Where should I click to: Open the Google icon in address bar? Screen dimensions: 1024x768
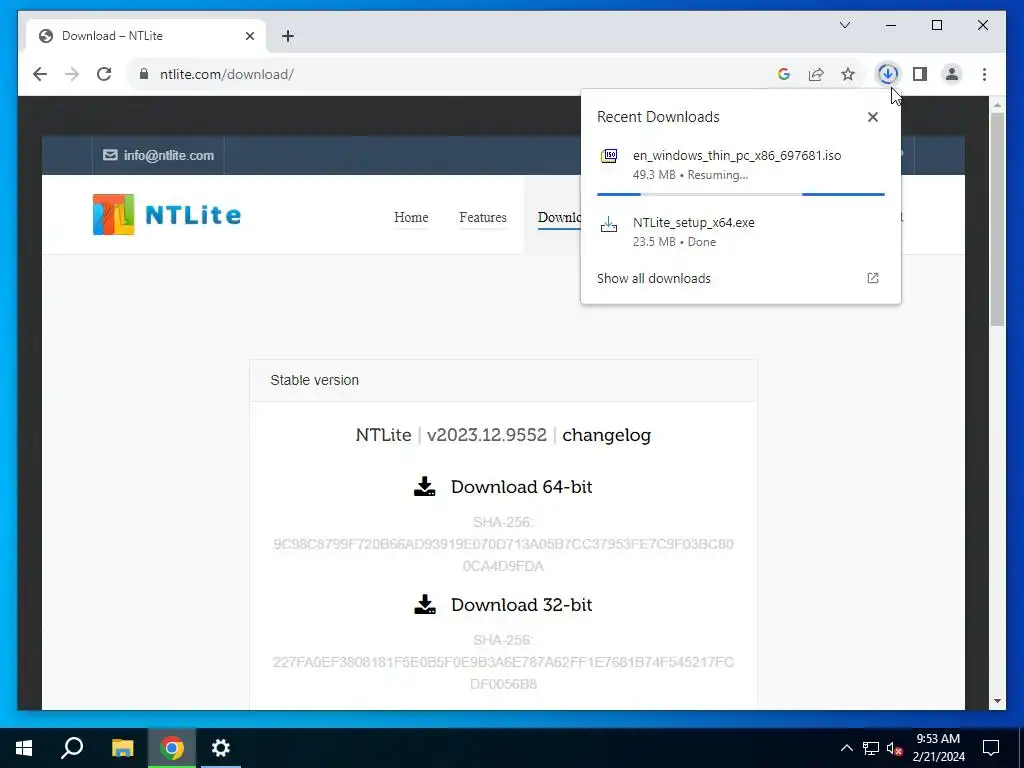click(x=784, y=74)
